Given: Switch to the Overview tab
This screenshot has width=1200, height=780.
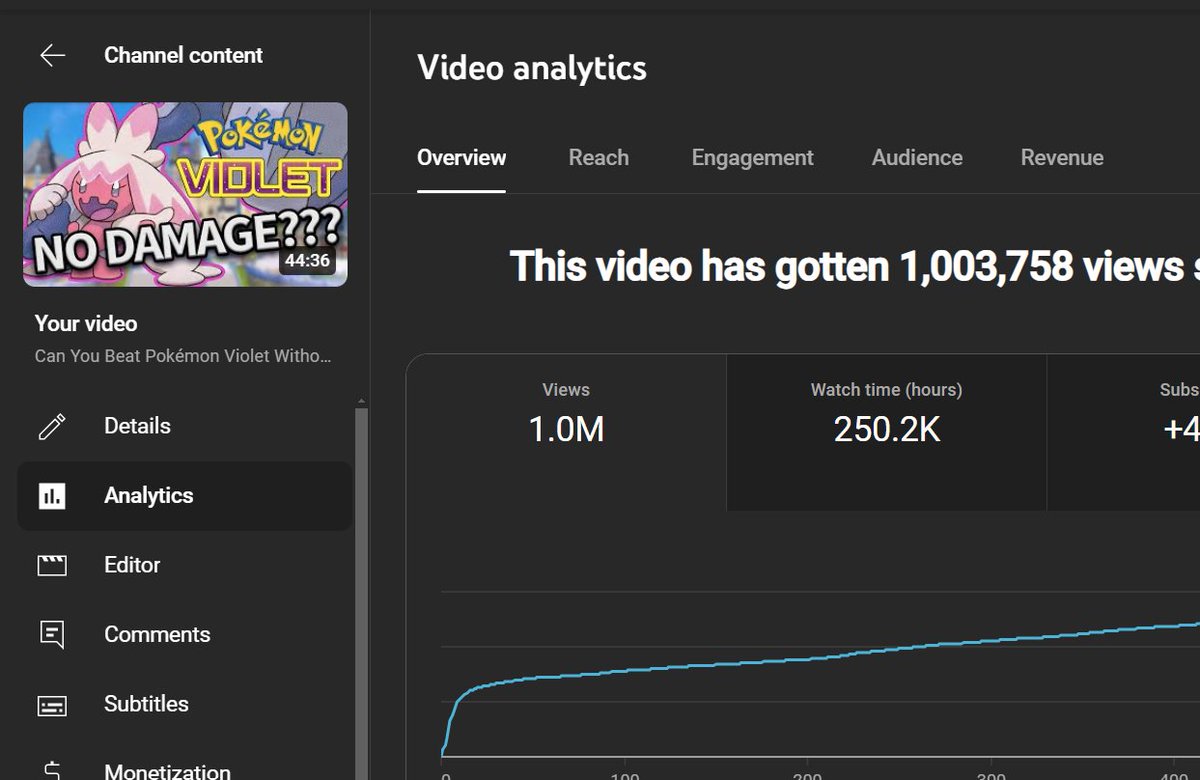Looking at the screenshot, I should tap(461, 158).
